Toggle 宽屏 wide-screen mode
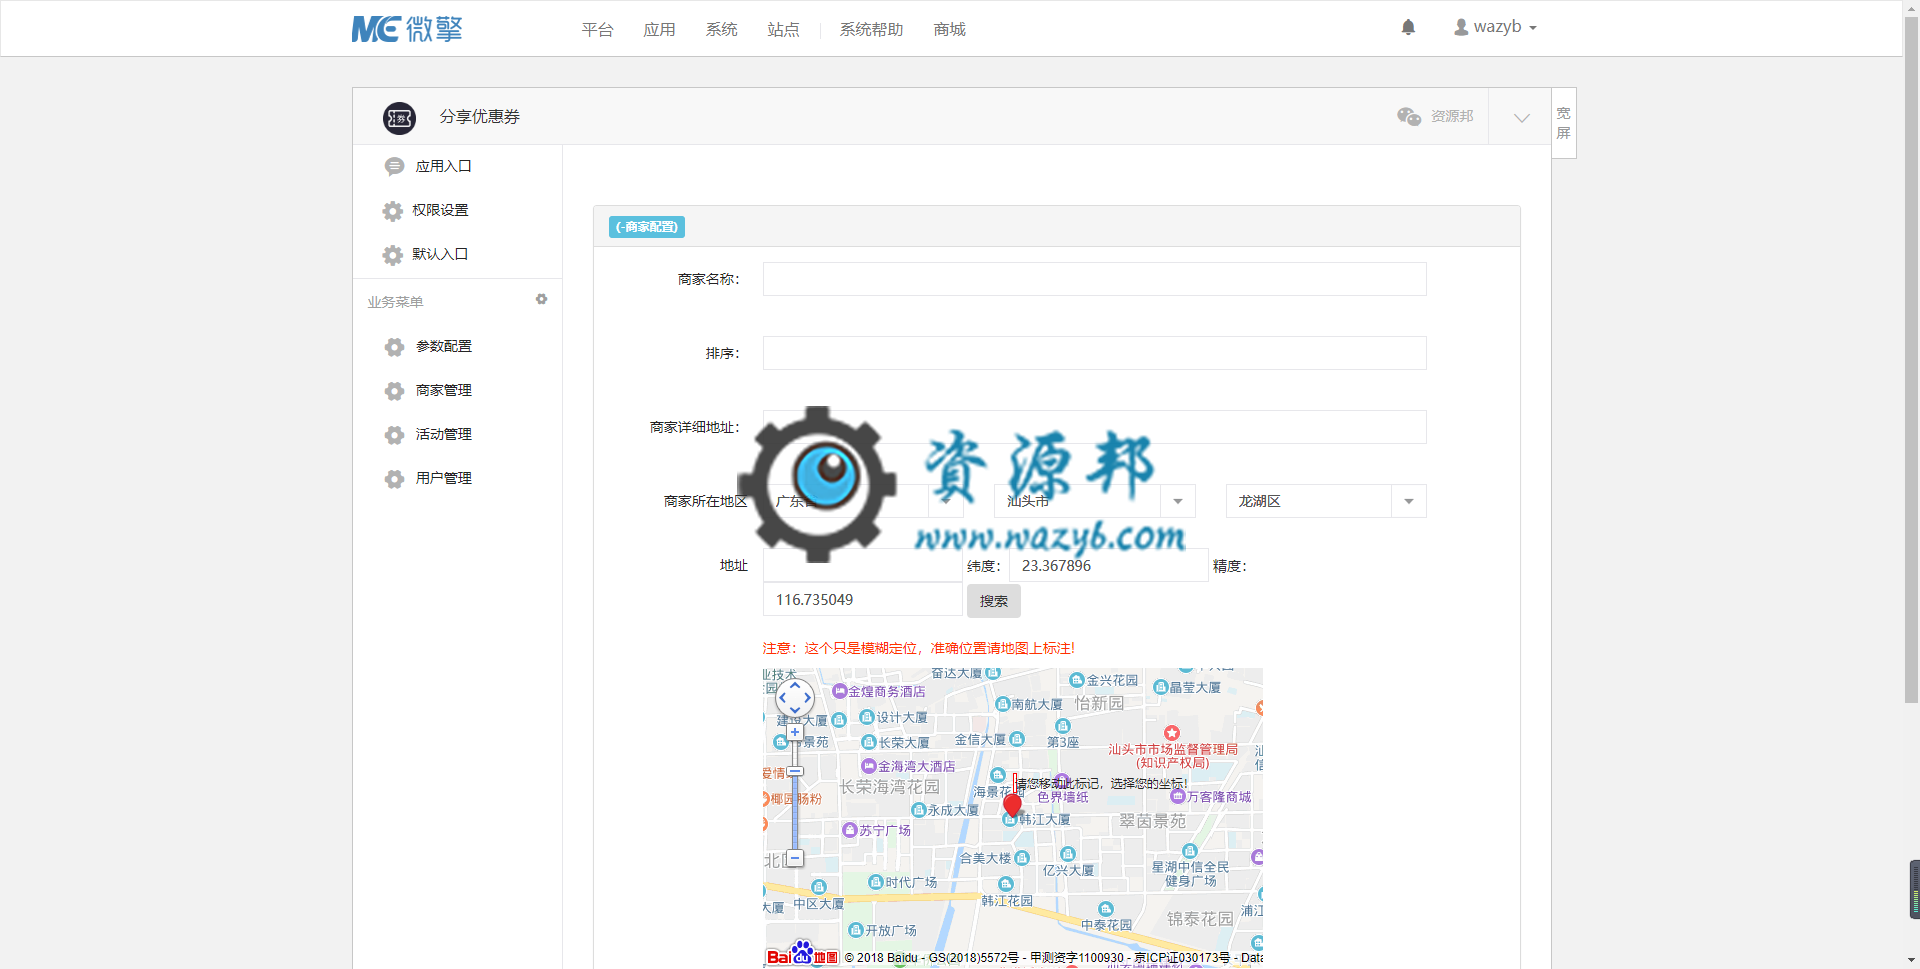Viewport: 1920px width, 969px height. 1564,123
